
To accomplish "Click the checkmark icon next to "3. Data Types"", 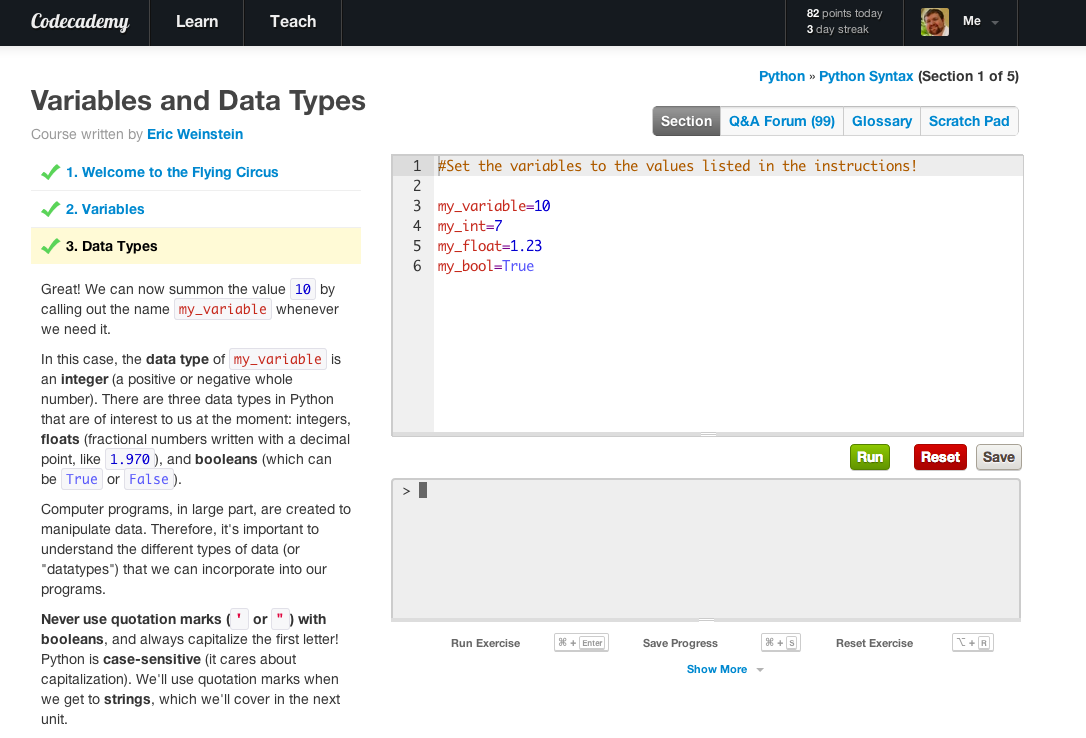I will (51, 246).
